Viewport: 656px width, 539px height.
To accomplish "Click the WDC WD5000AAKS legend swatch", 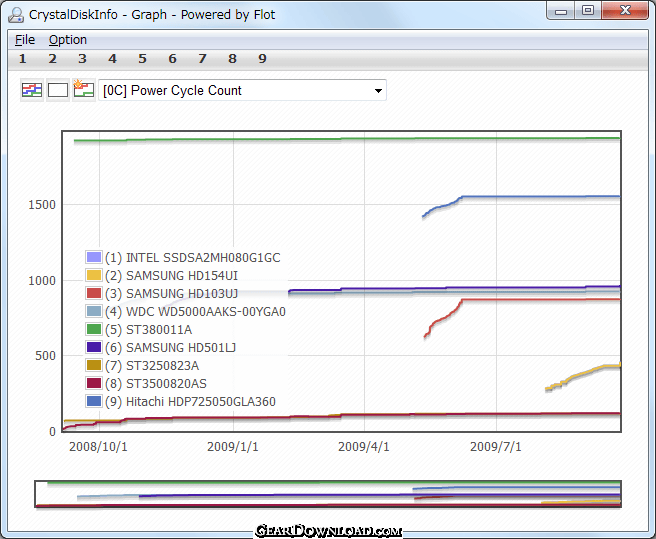I will pos(94,311).
